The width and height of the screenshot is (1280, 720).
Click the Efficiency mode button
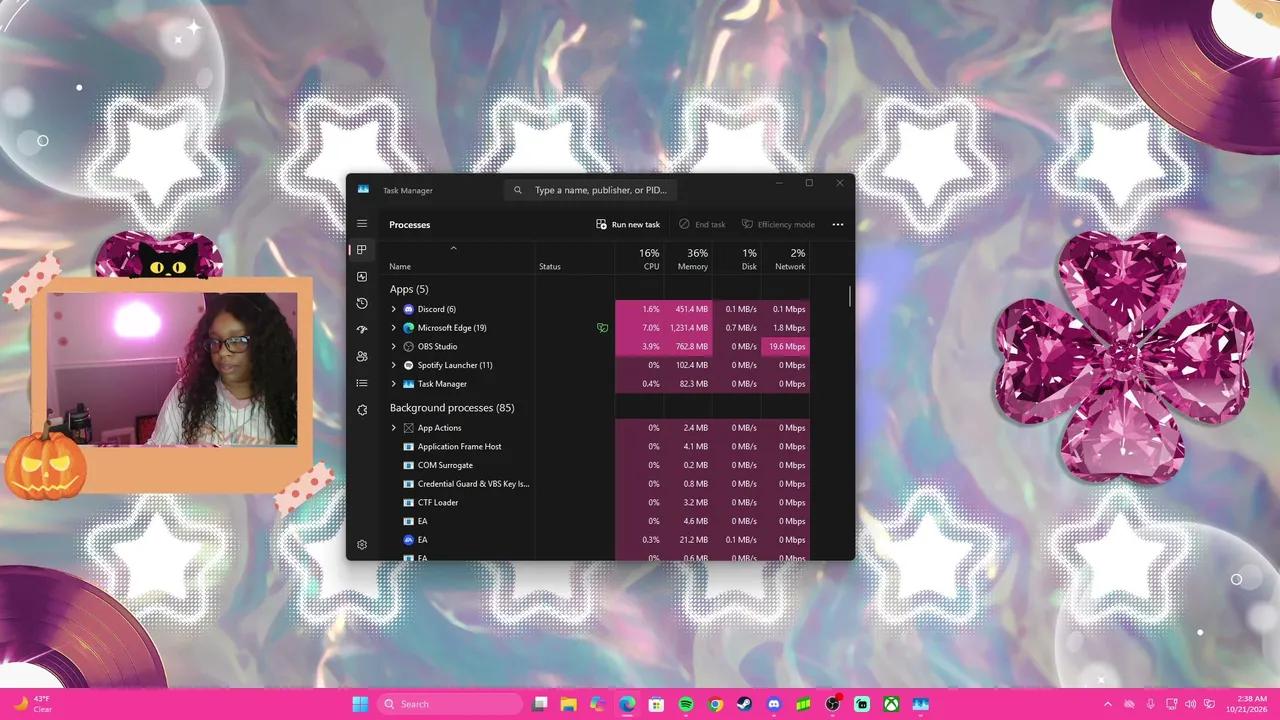click(778, 225)
